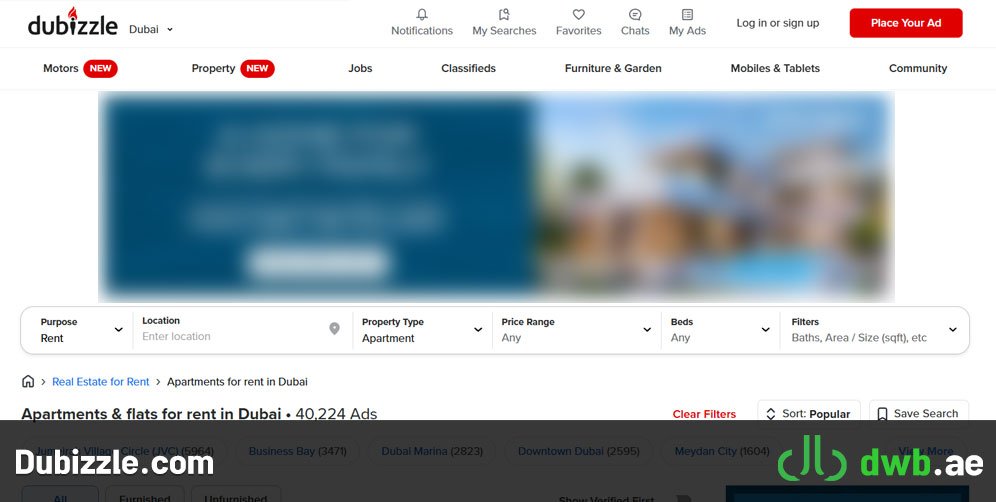Open Favorites heart icon
The height and width of the screenshot is (502, 996).
578,15
